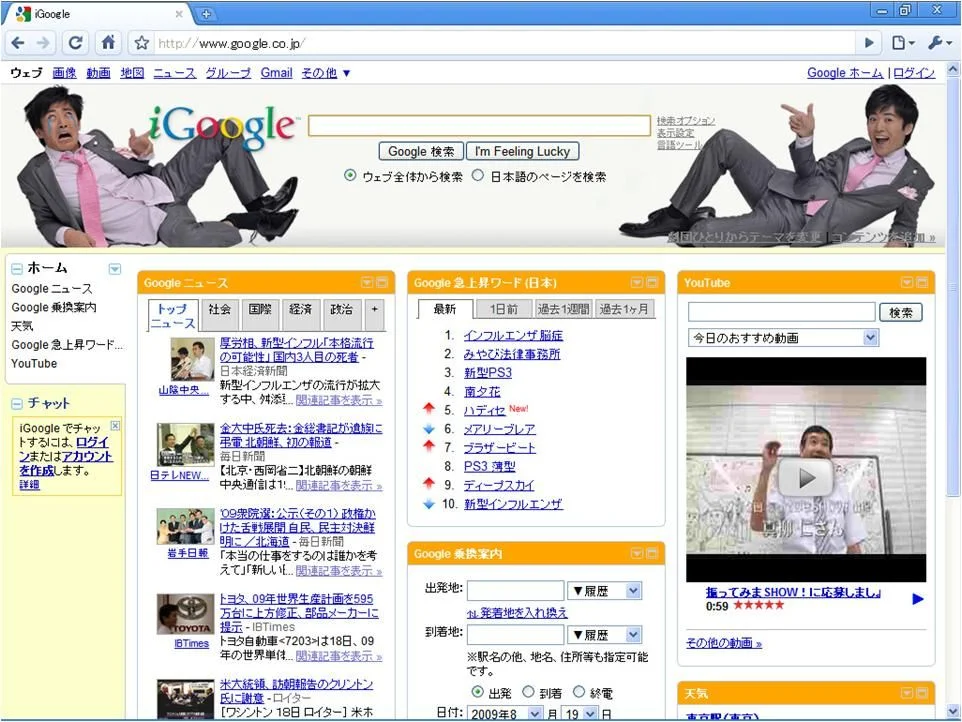Open the 2009年8 year-month dropdown
Image resolution: width=962 pixels, height=722 pixels.
click(505, 714)
